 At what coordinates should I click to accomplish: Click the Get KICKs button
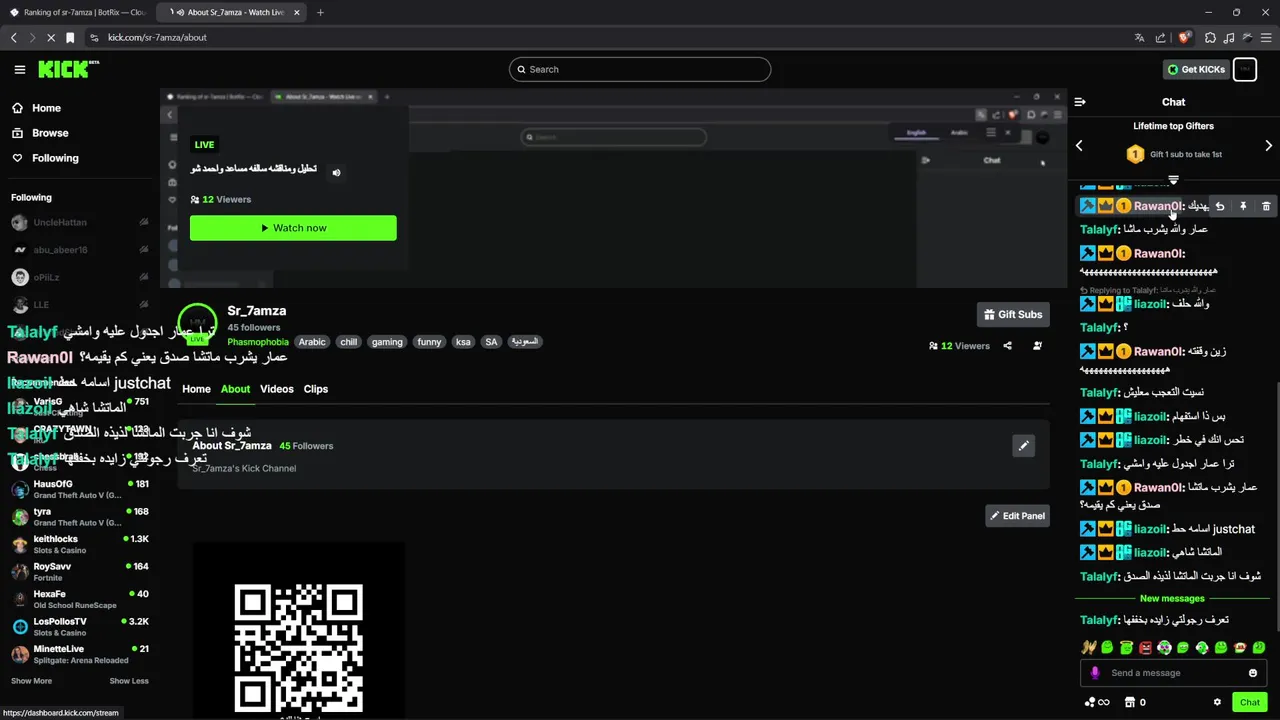(x=1195, y=69)
